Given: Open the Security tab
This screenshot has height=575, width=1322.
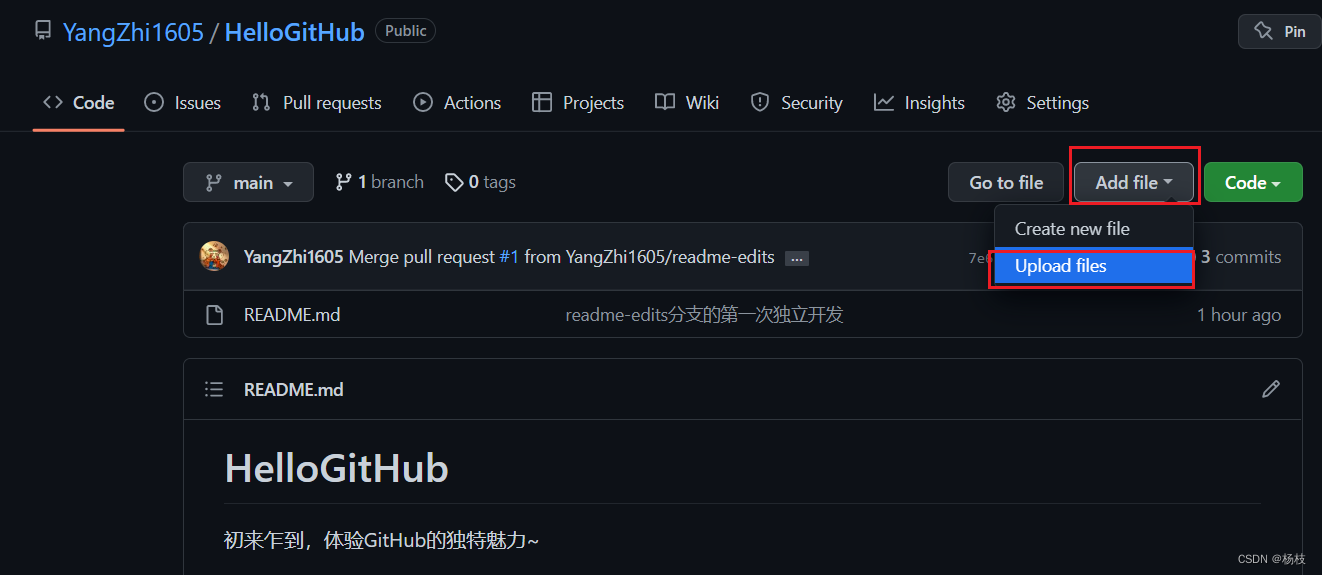Looking at the screenshot, I should point(796,102).
